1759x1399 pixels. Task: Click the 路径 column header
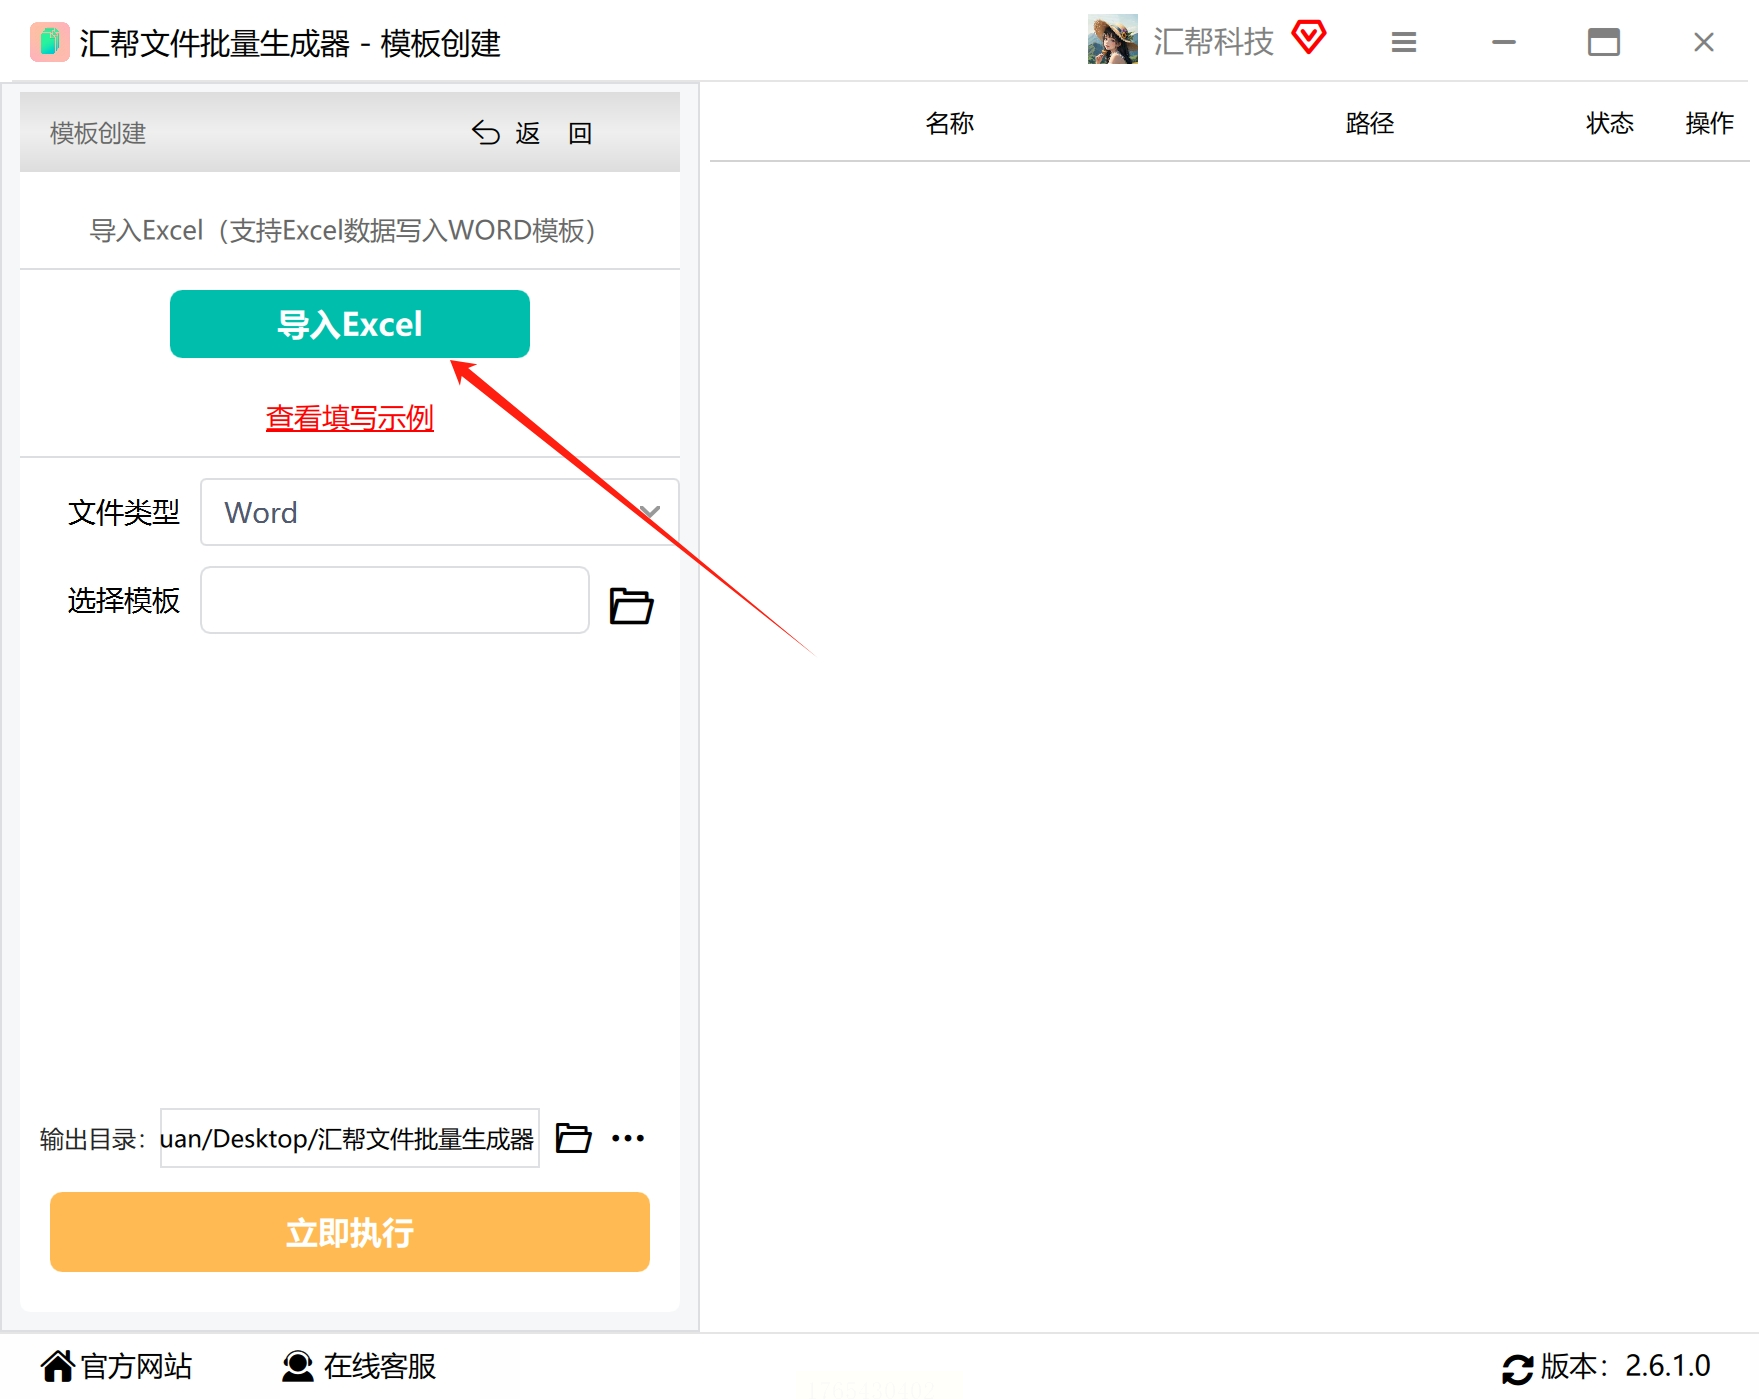[x=1370, y=123]
